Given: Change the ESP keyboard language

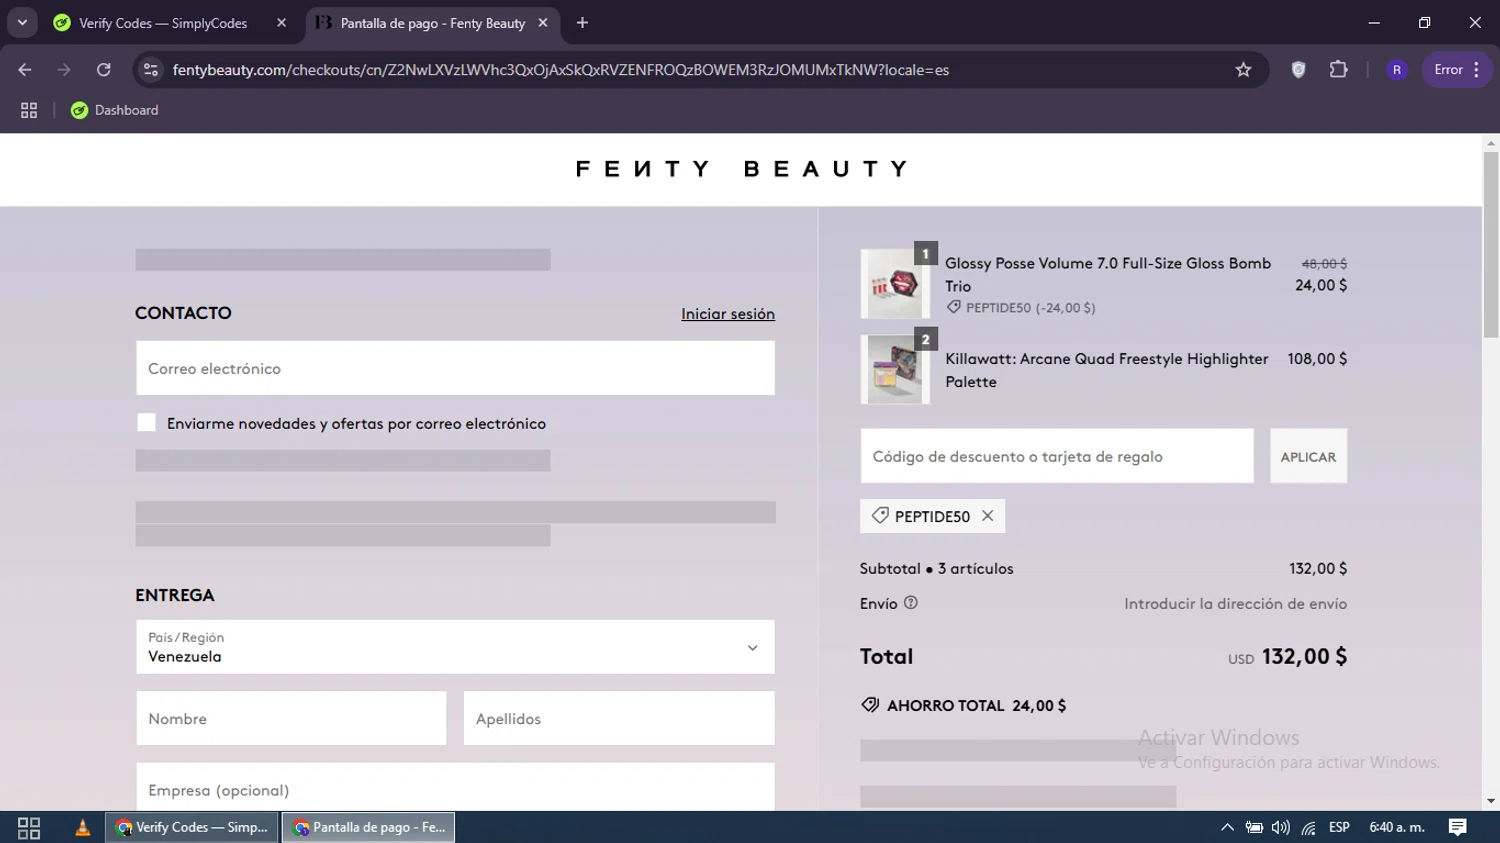Looking at the screenshot, I should tap(1339, 827).
